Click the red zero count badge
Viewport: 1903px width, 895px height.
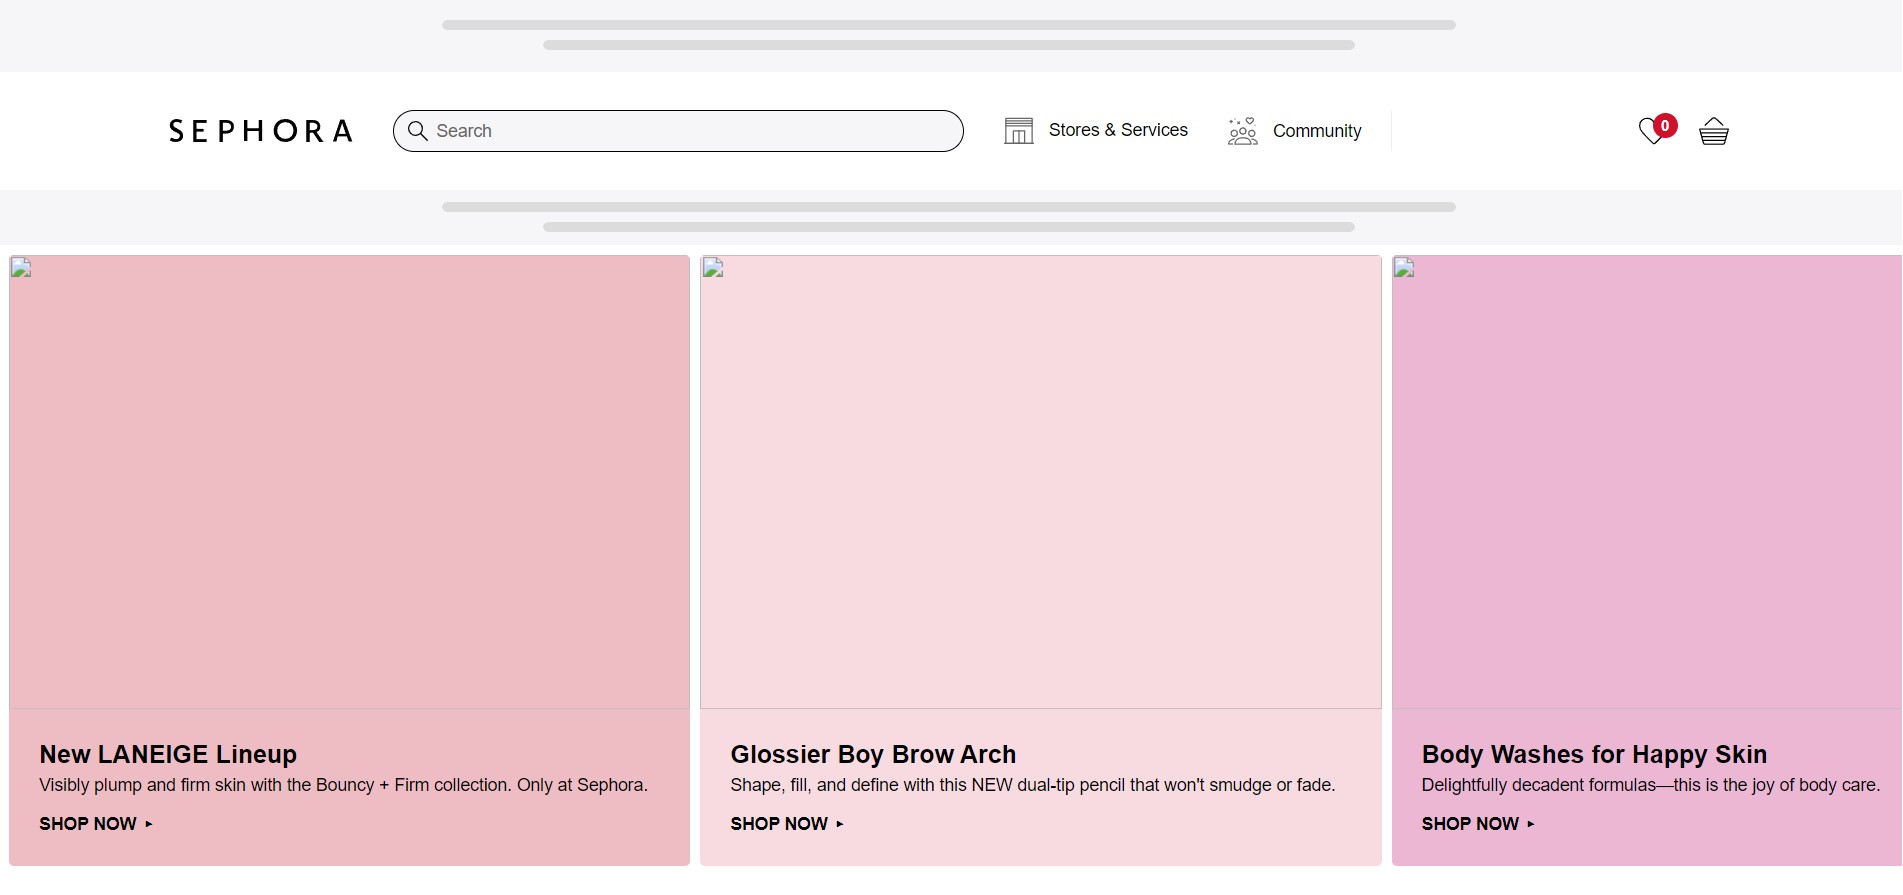pos(1665,125)
